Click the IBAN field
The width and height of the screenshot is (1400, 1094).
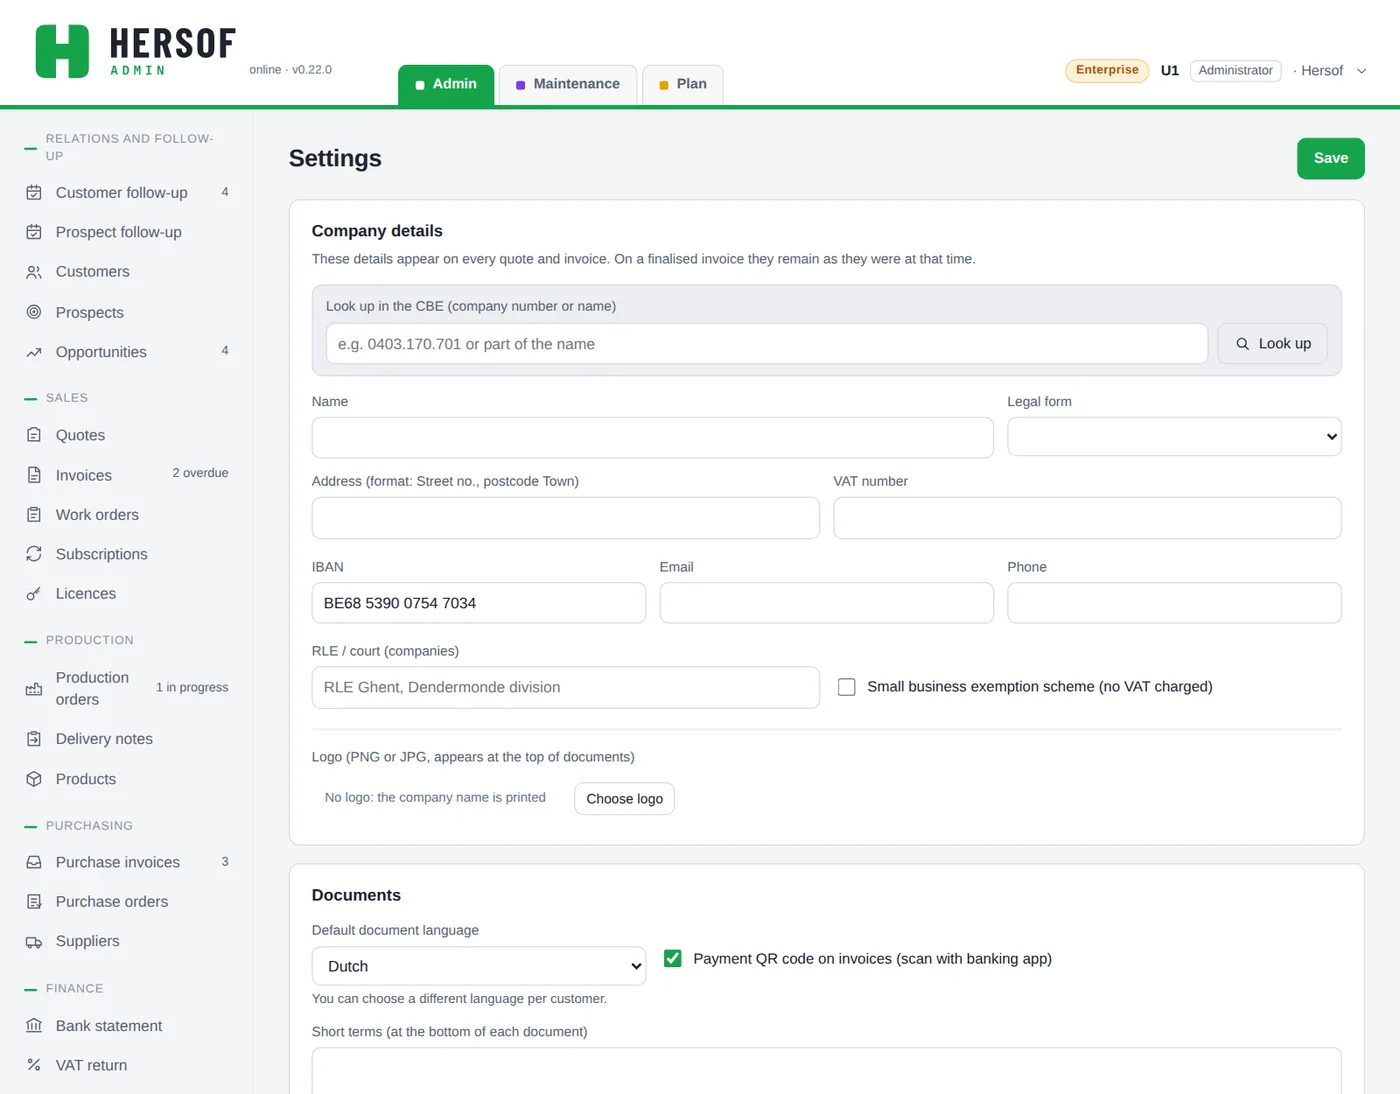pyautogui.click(x=479, y=603)
